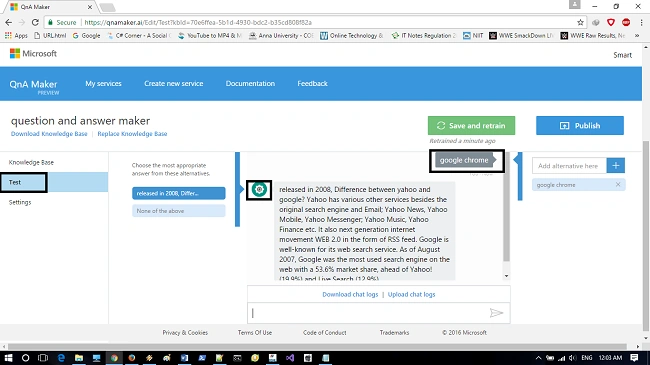Click the page horizontal scrollbar
Screen dimensions: 650x365
point(317,346)
